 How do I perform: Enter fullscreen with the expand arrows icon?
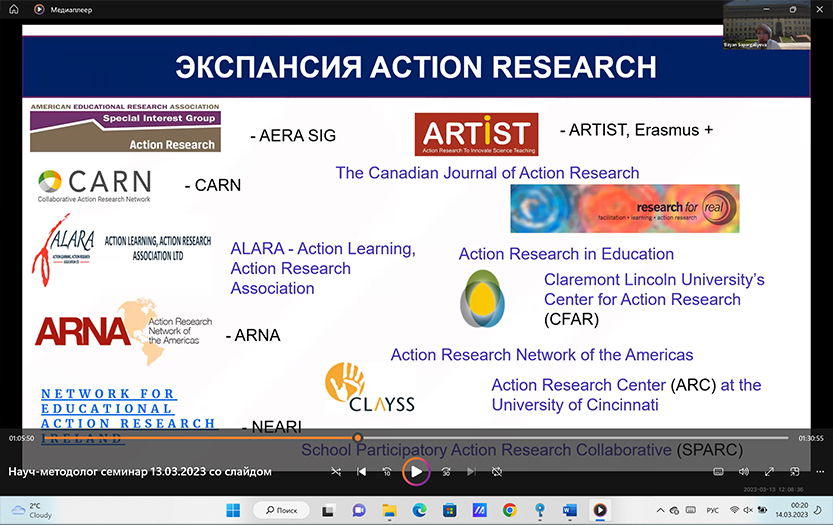769,471
